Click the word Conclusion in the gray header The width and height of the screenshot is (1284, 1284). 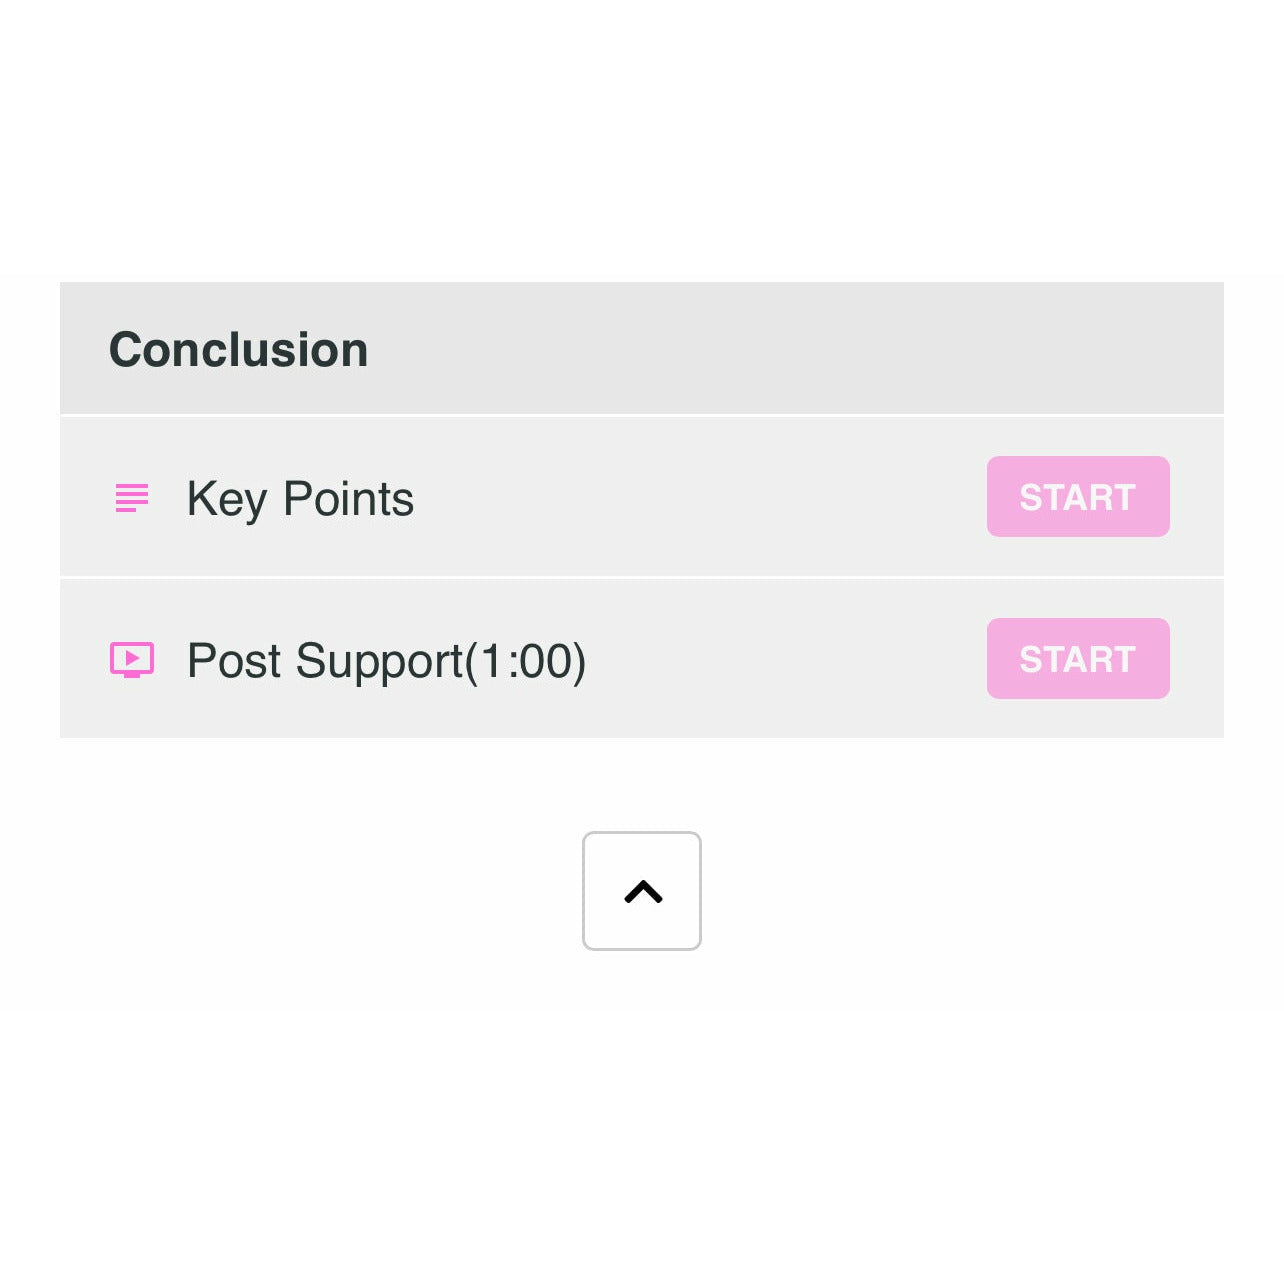238,350
